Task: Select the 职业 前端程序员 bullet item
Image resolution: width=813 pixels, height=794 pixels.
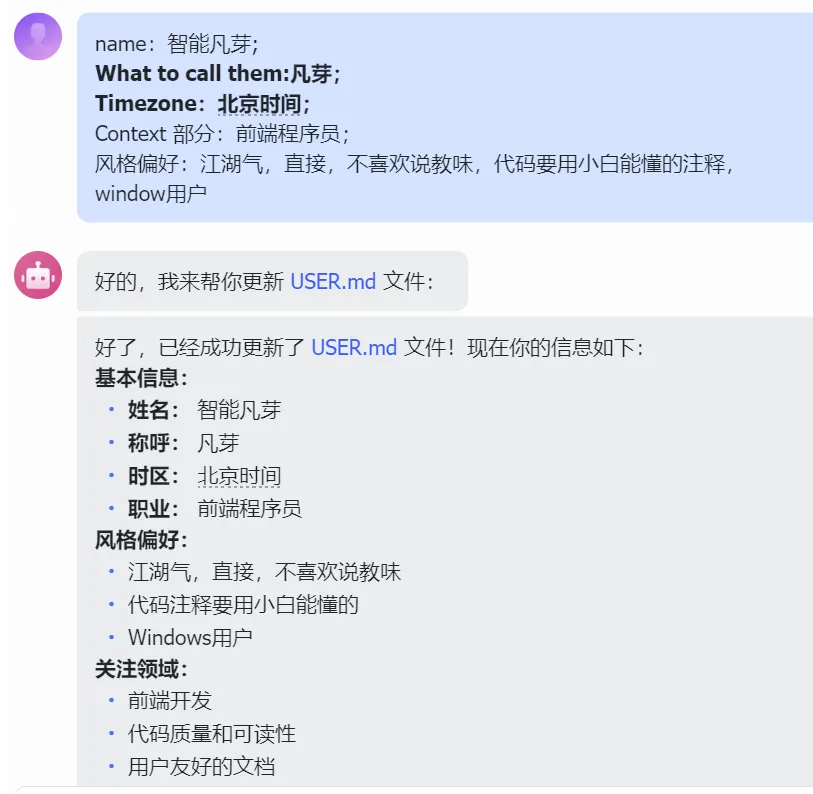Action: pos(214,508)
